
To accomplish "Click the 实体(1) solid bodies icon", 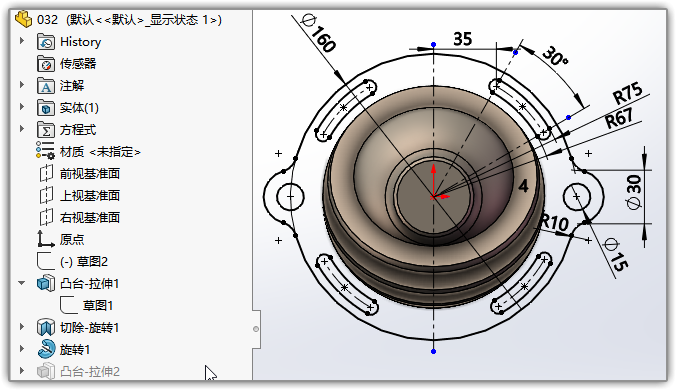I will pos(46,108).
